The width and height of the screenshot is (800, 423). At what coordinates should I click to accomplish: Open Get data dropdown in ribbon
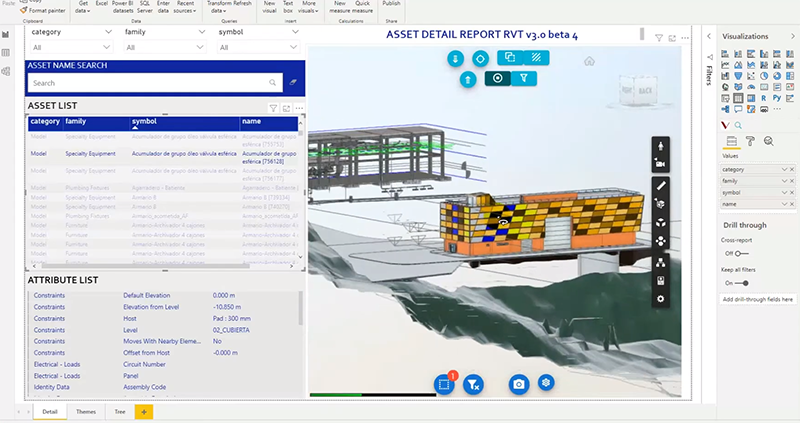pos(83,7)
